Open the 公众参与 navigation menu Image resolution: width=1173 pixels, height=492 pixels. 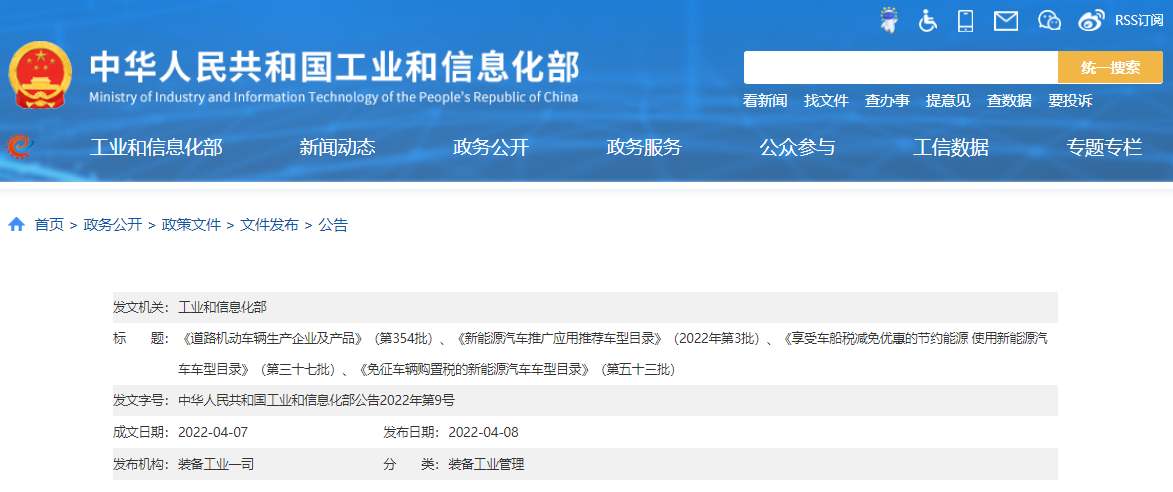797,147
